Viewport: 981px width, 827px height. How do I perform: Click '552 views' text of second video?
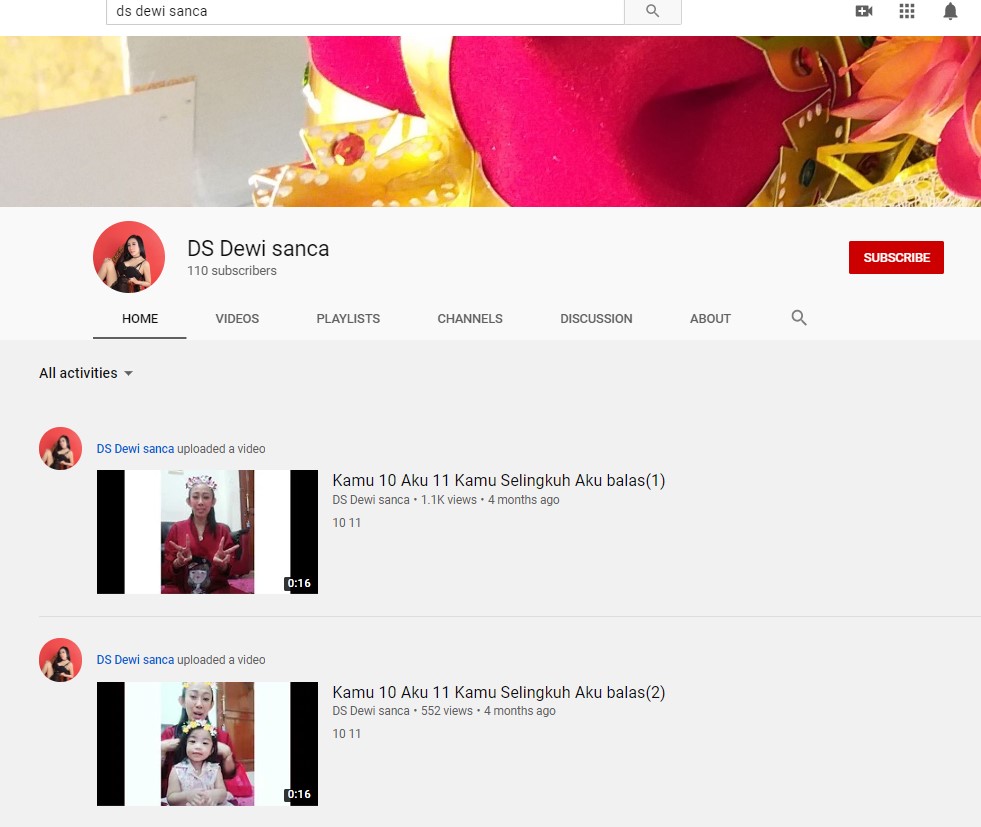(447, 711)
